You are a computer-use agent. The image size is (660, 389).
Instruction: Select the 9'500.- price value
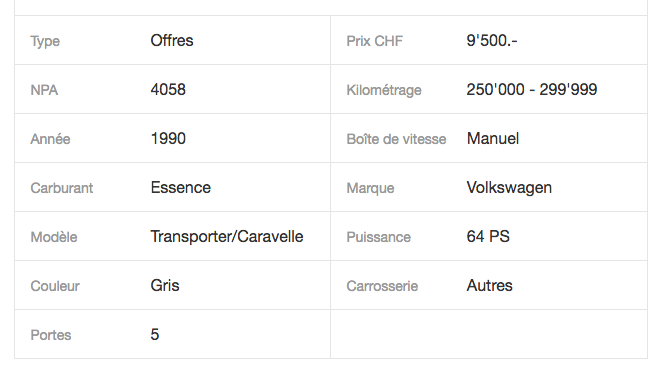(x=492, y=41)
